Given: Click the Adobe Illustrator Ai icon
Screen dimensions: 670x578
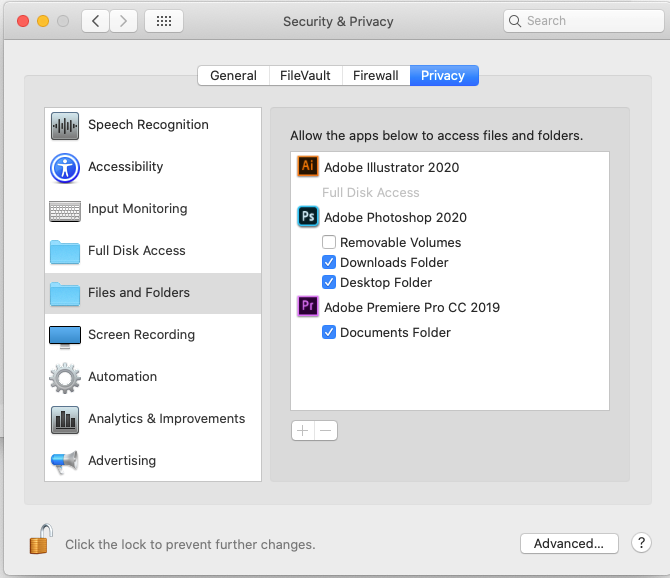Looking at the screenshot, I should coord(308,166).
